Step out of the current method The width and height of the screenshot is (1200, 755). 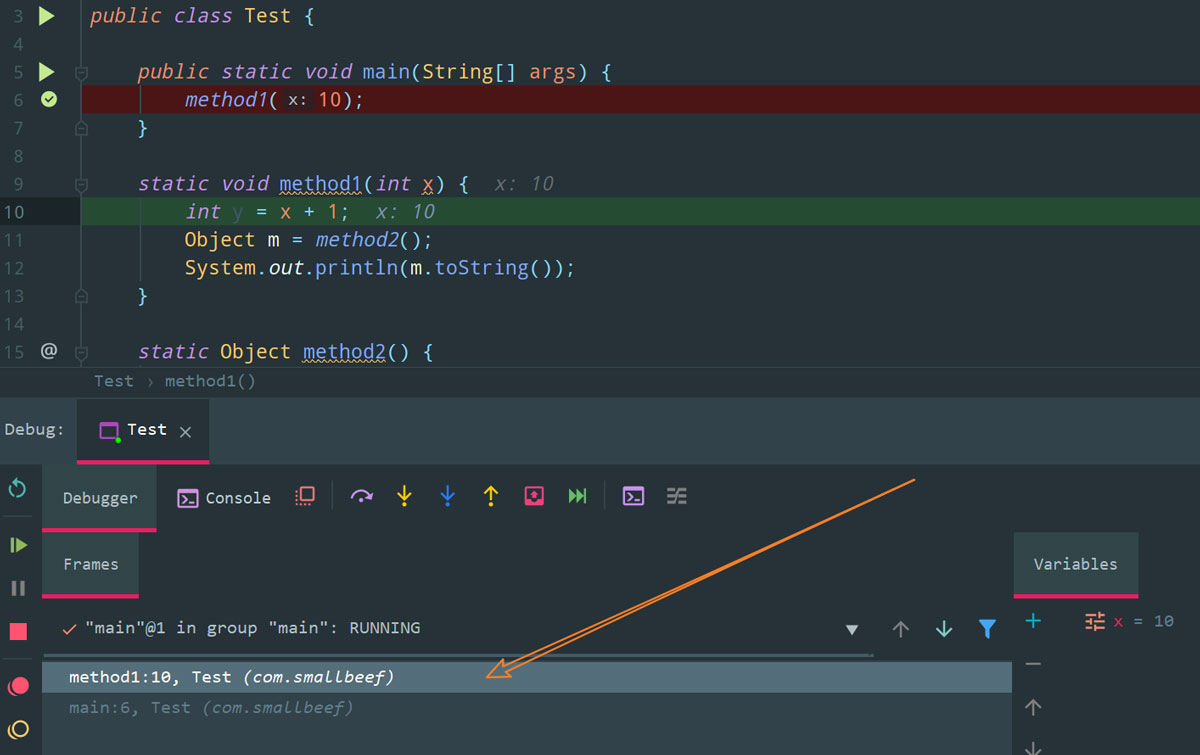tap(490, 496)
